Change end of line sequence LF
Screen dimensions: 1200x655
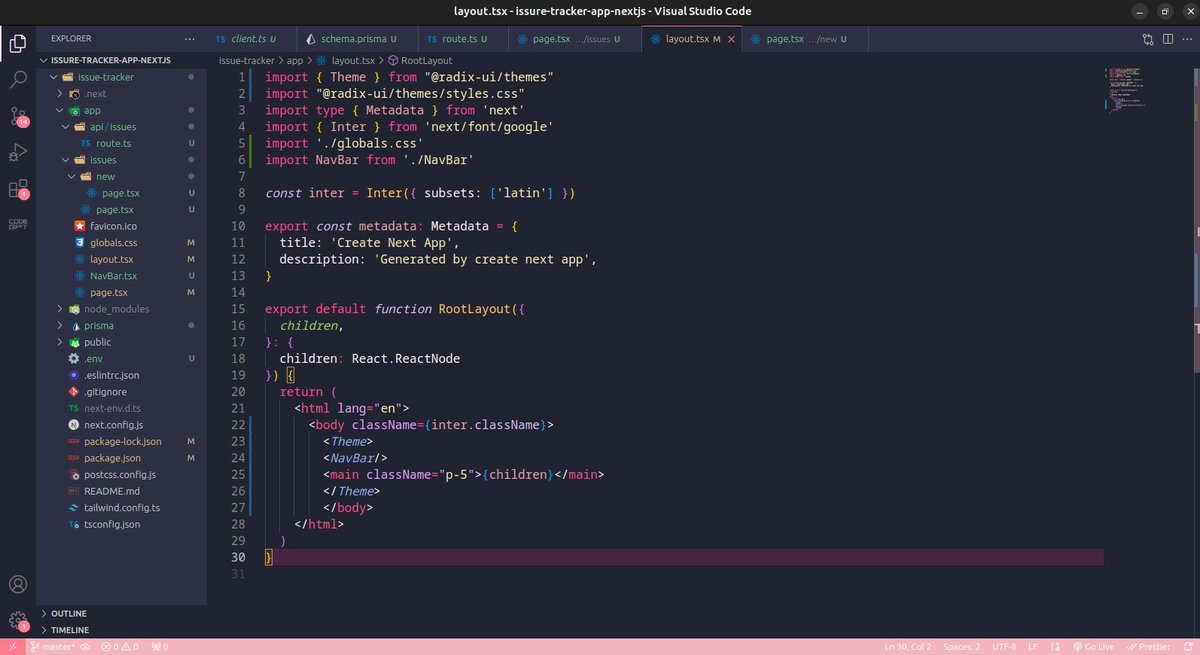pos(1033,647)
